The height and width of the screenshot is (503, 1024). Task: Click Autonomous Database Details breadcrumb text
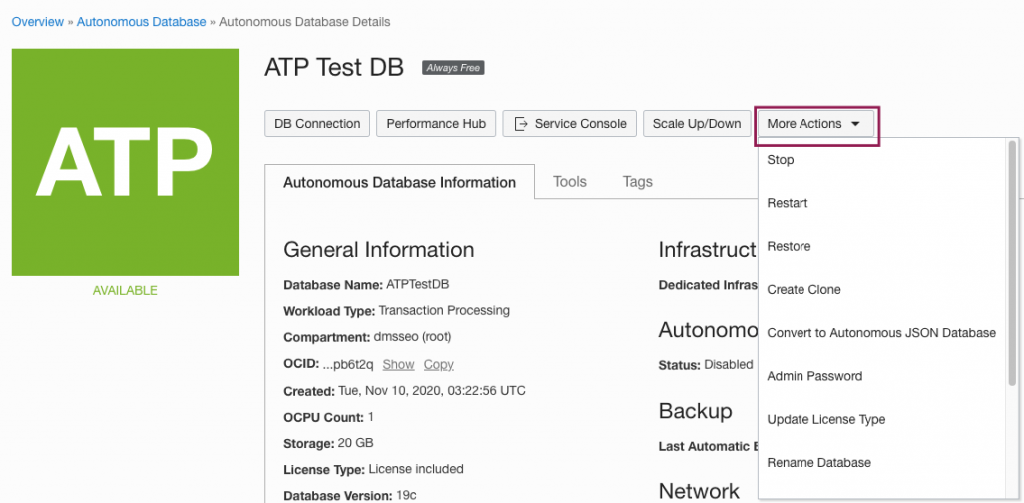305,22
